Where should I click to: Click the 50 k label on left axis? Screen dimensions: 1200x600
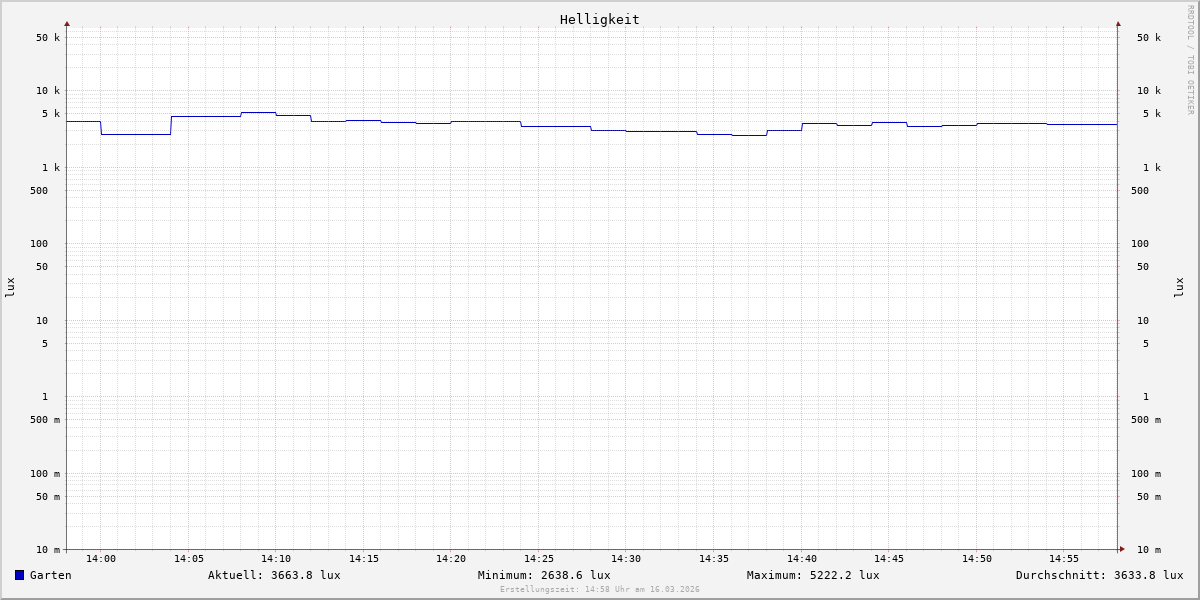coord(48,38)
